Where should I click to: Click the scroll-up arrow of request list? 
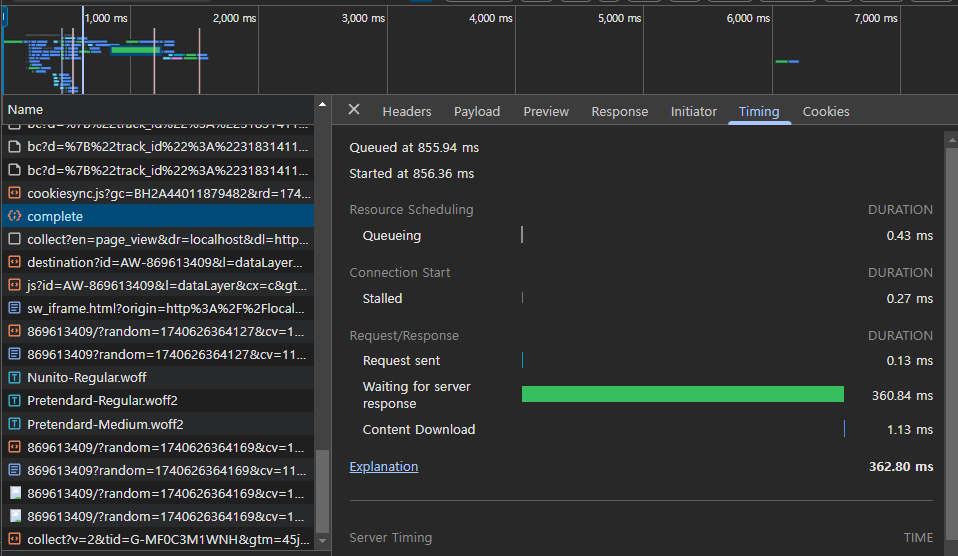tap(323, 104)
